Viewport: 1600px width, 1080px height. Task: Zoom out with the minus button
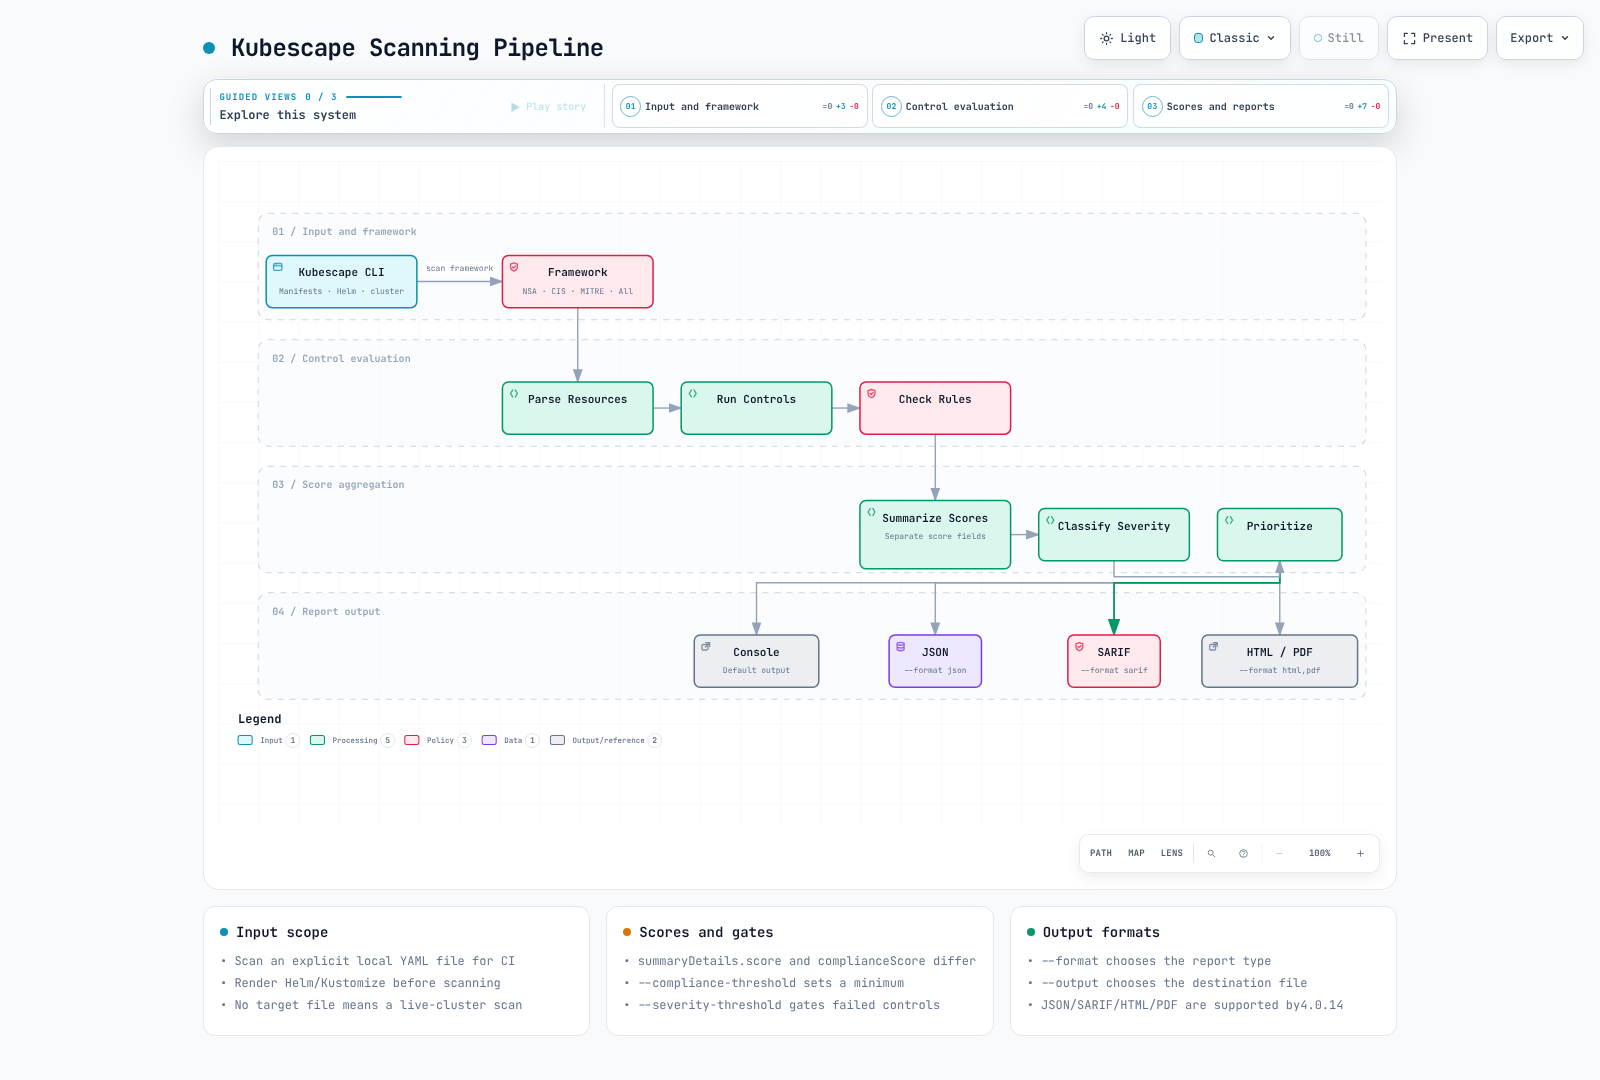[1279, 854]
